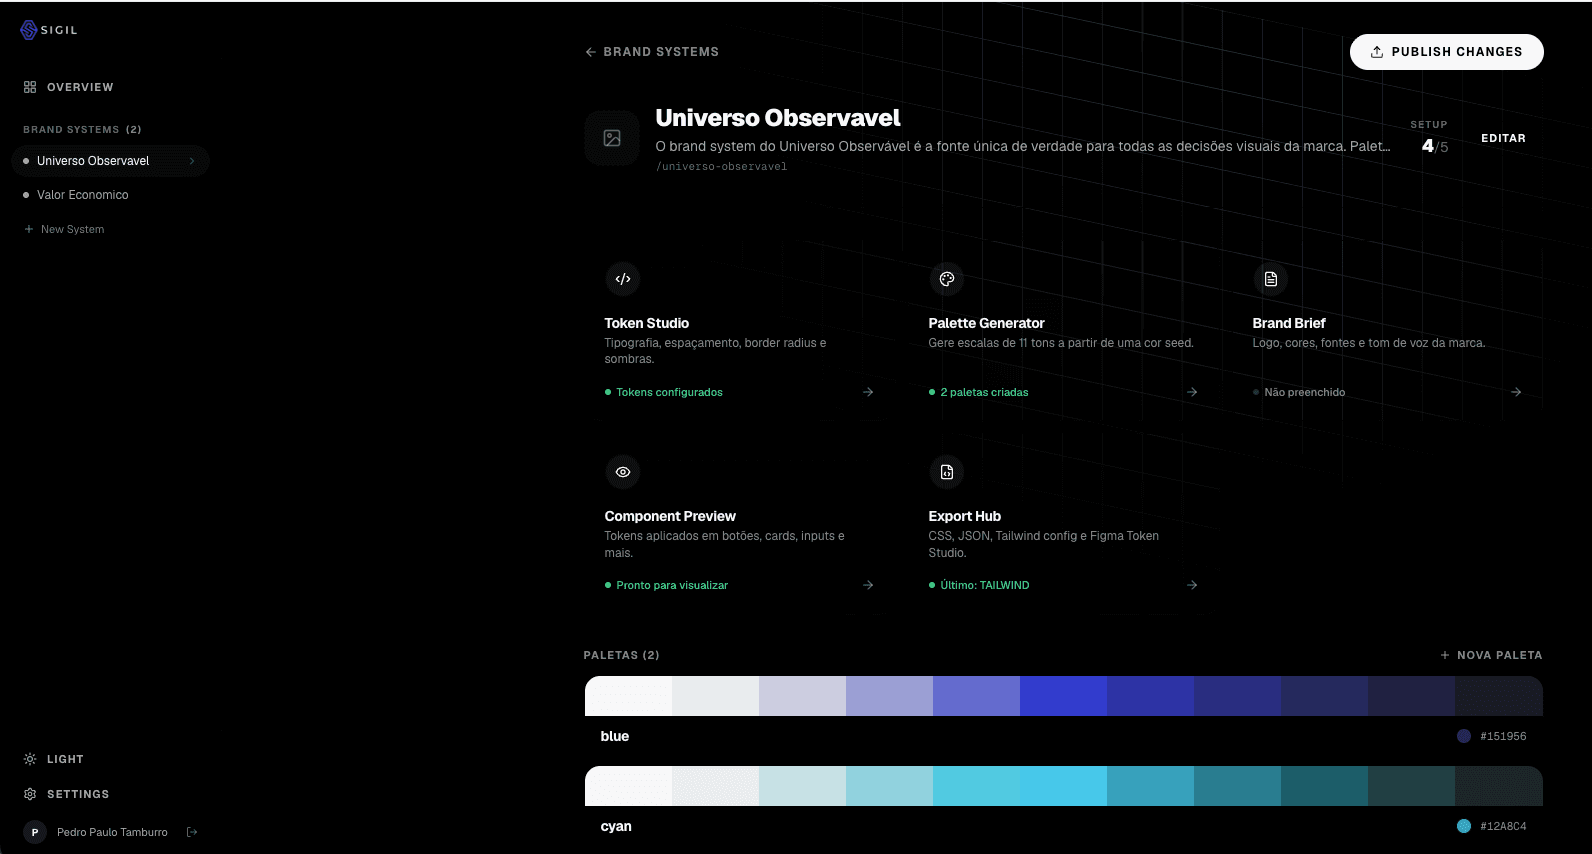Click the Nova Paleta button

[x=1491, y=655]
